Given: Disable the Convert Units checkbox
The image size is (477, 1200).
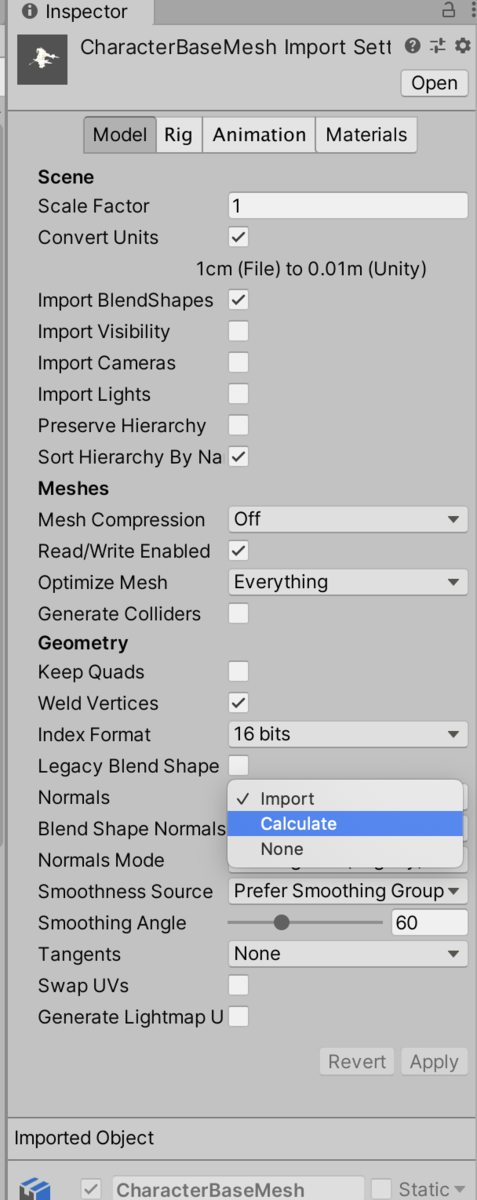Looking at the screenshot, I should [238, 238].
